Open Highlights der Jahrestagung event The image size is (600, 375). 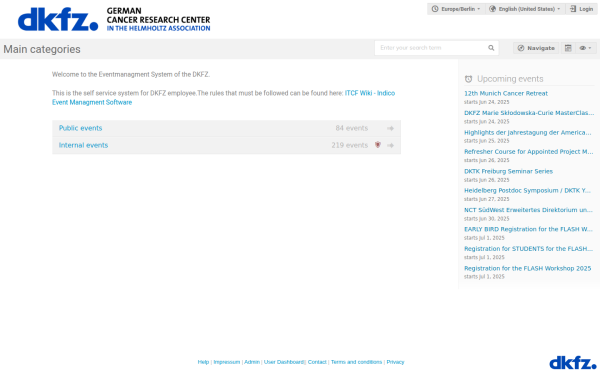[528, 132]
